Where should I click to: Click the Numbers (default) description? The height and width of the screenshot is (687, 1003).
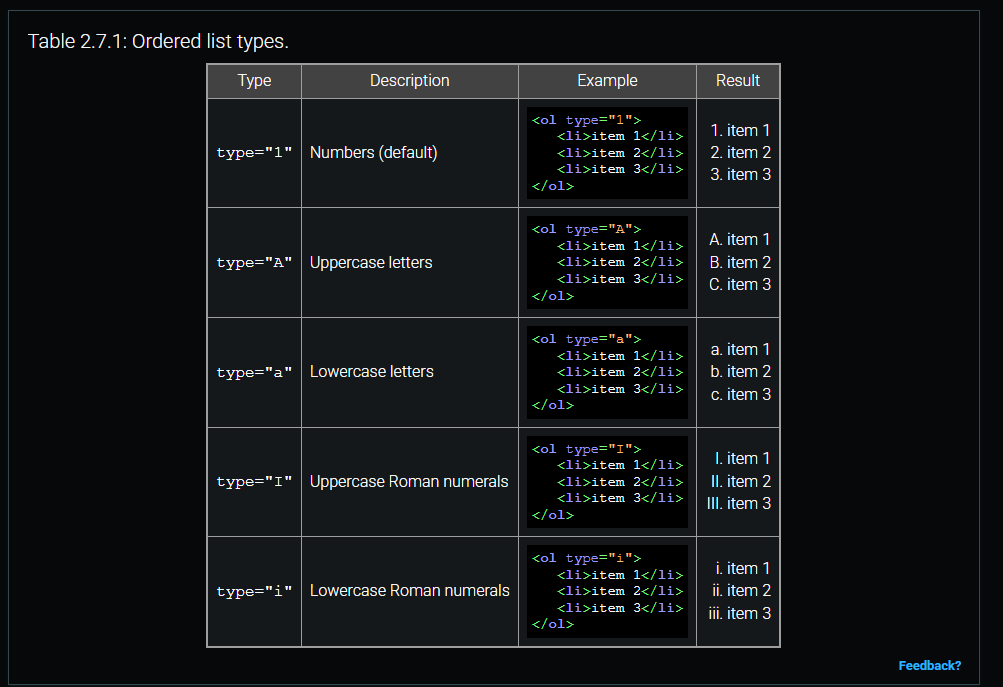click(x=373, y=153)
